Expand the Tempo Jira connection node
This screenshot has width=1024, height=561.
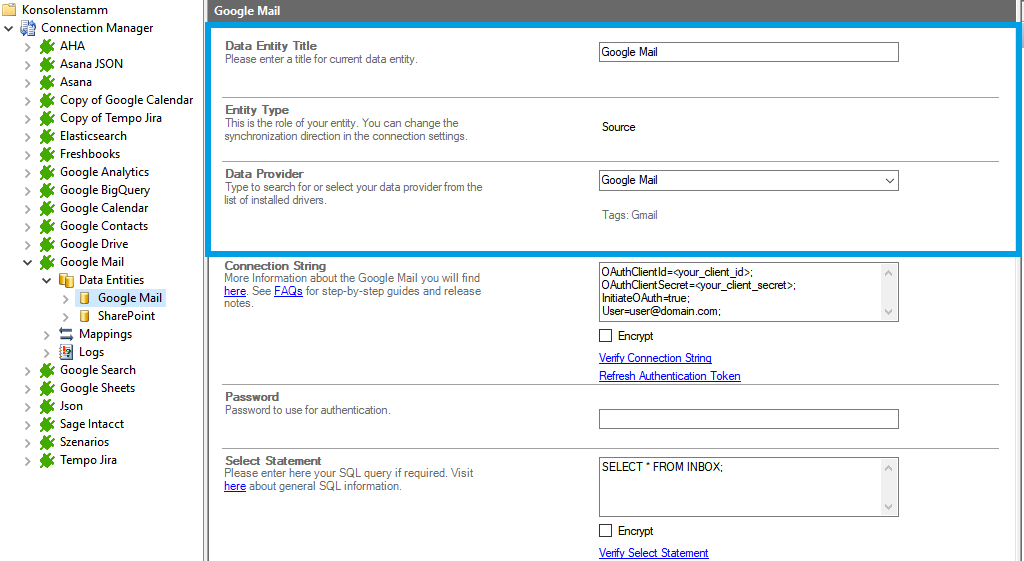pos(27,460)
